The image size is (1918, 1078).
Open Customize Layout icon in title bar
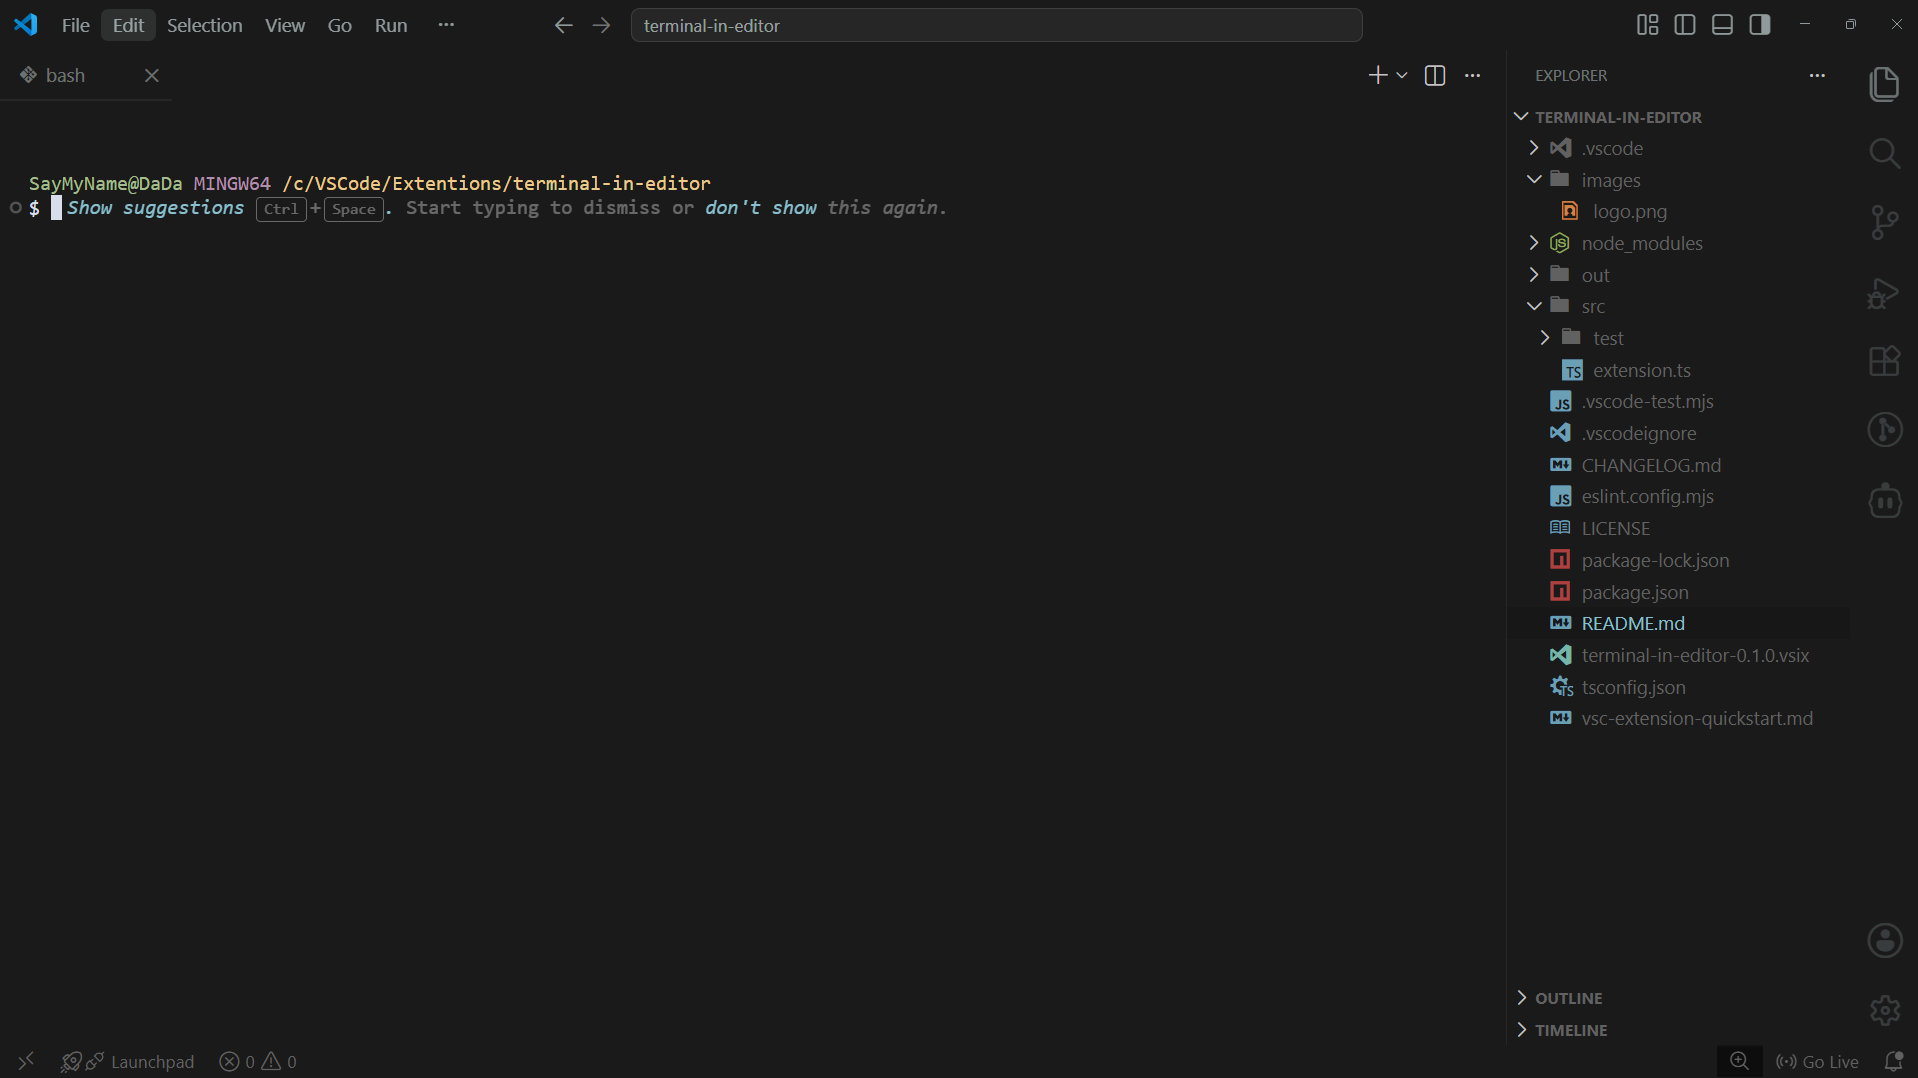coord(1647,25)
